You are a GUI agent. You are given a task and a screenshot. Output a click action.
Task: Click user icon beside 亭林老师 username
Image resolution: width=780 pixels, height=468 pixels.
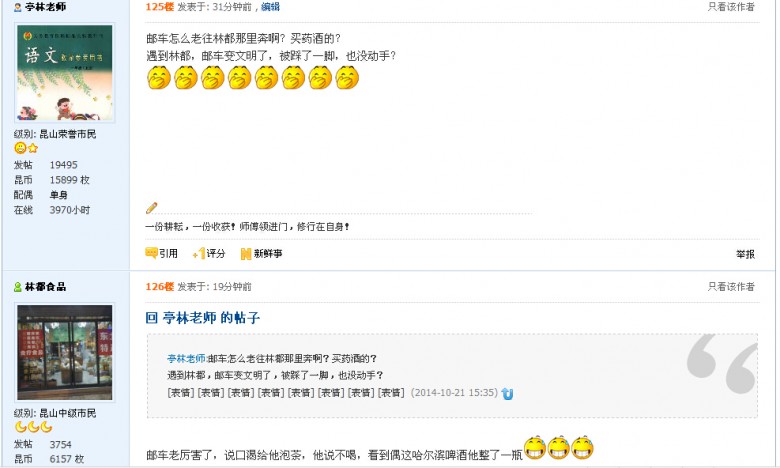[x=18, y=7]
